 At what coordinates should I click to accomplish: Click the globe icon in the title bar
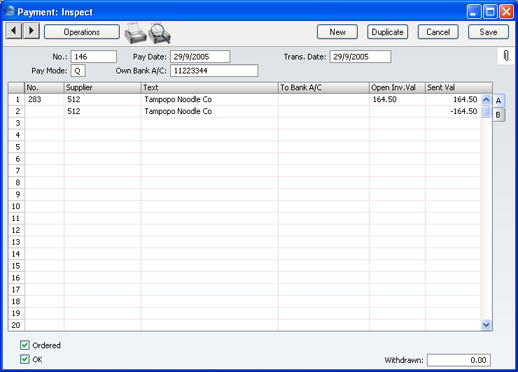[x=10, y=11]
